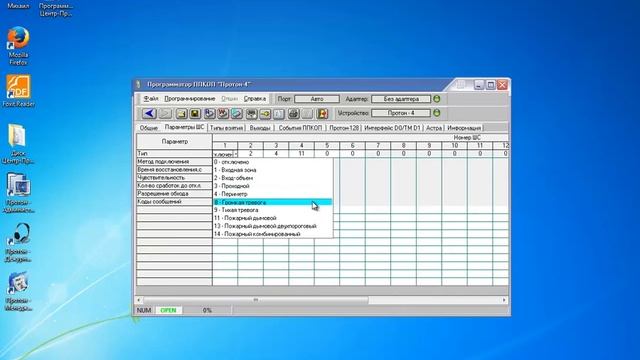Click the open folder toolbar icon

(x=181, y=113)
